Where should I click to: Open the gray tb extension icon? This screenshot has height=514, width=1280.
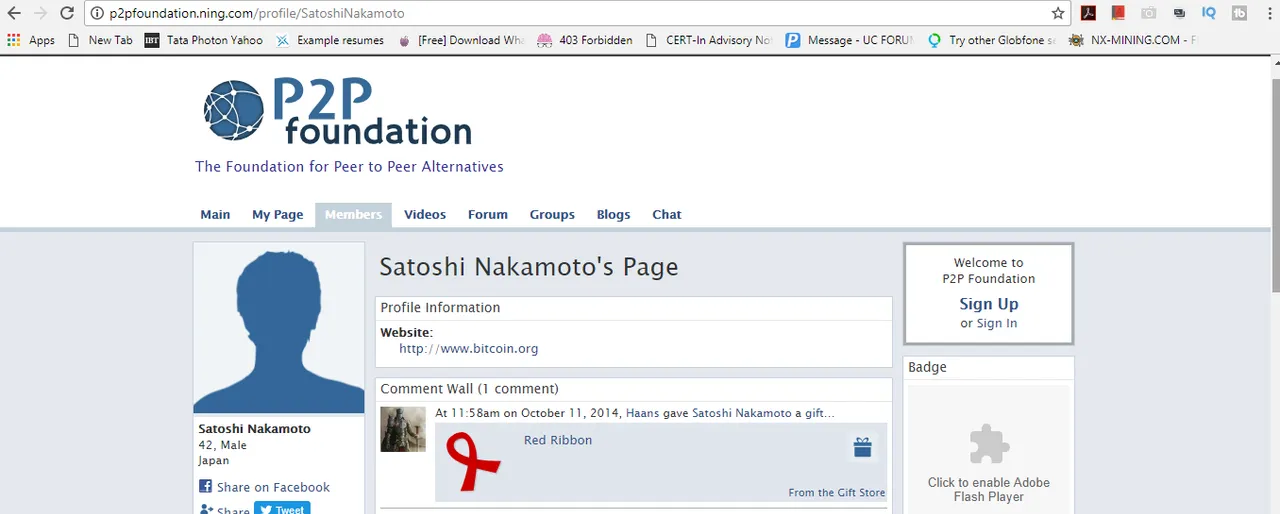click(x=1240, y=13)
